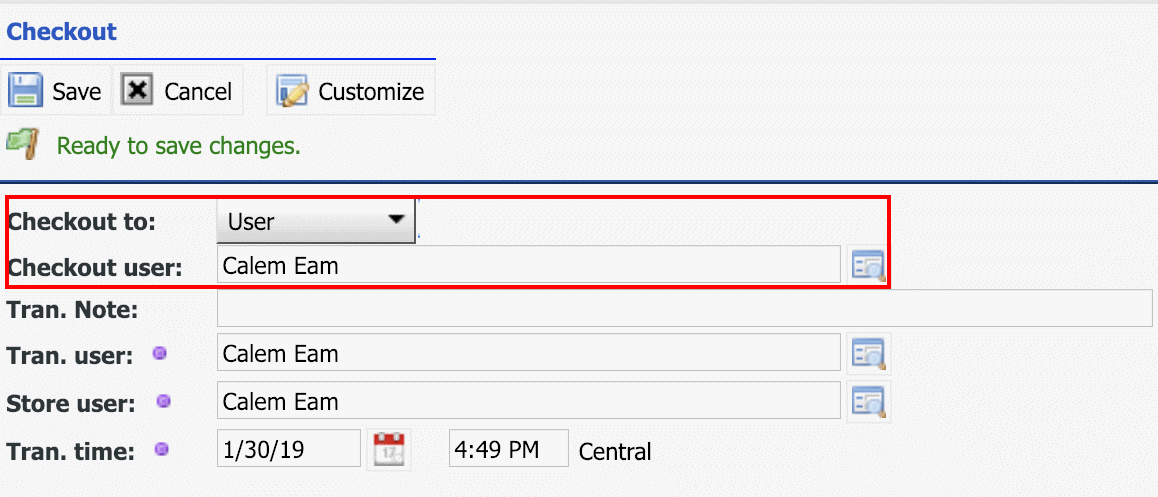Viewport: 1158px width, 497px height.
Task: Click the empty Tran. Note field
Action: [685, 308]
